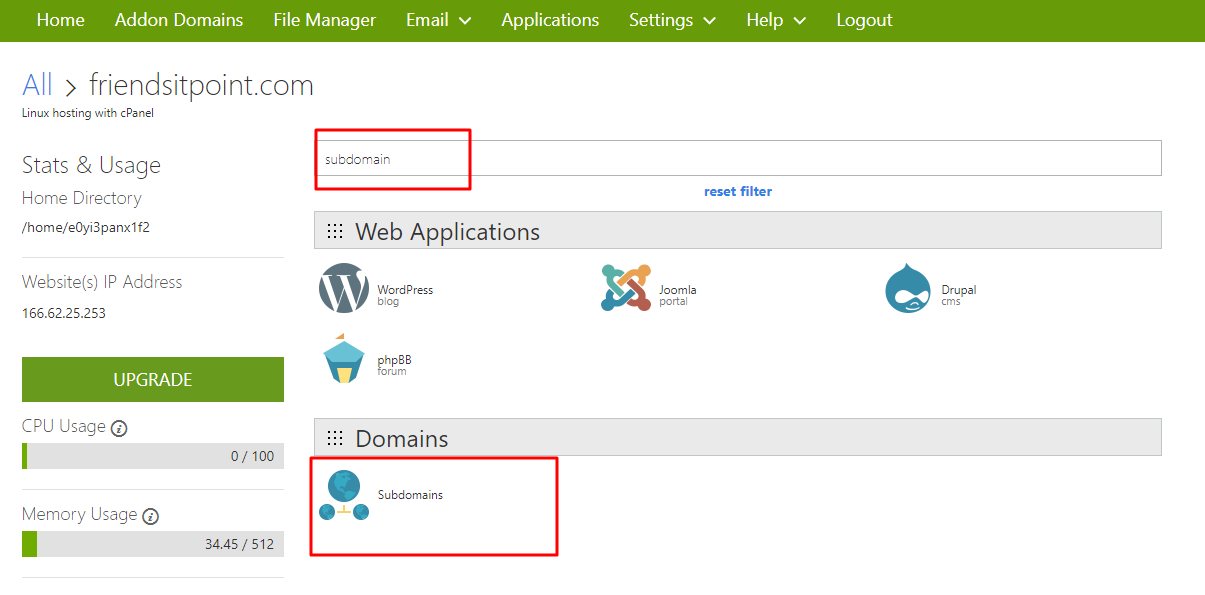Go to Home in the top menu
This screenshot has height=595, width=1205.
[60, 20]
